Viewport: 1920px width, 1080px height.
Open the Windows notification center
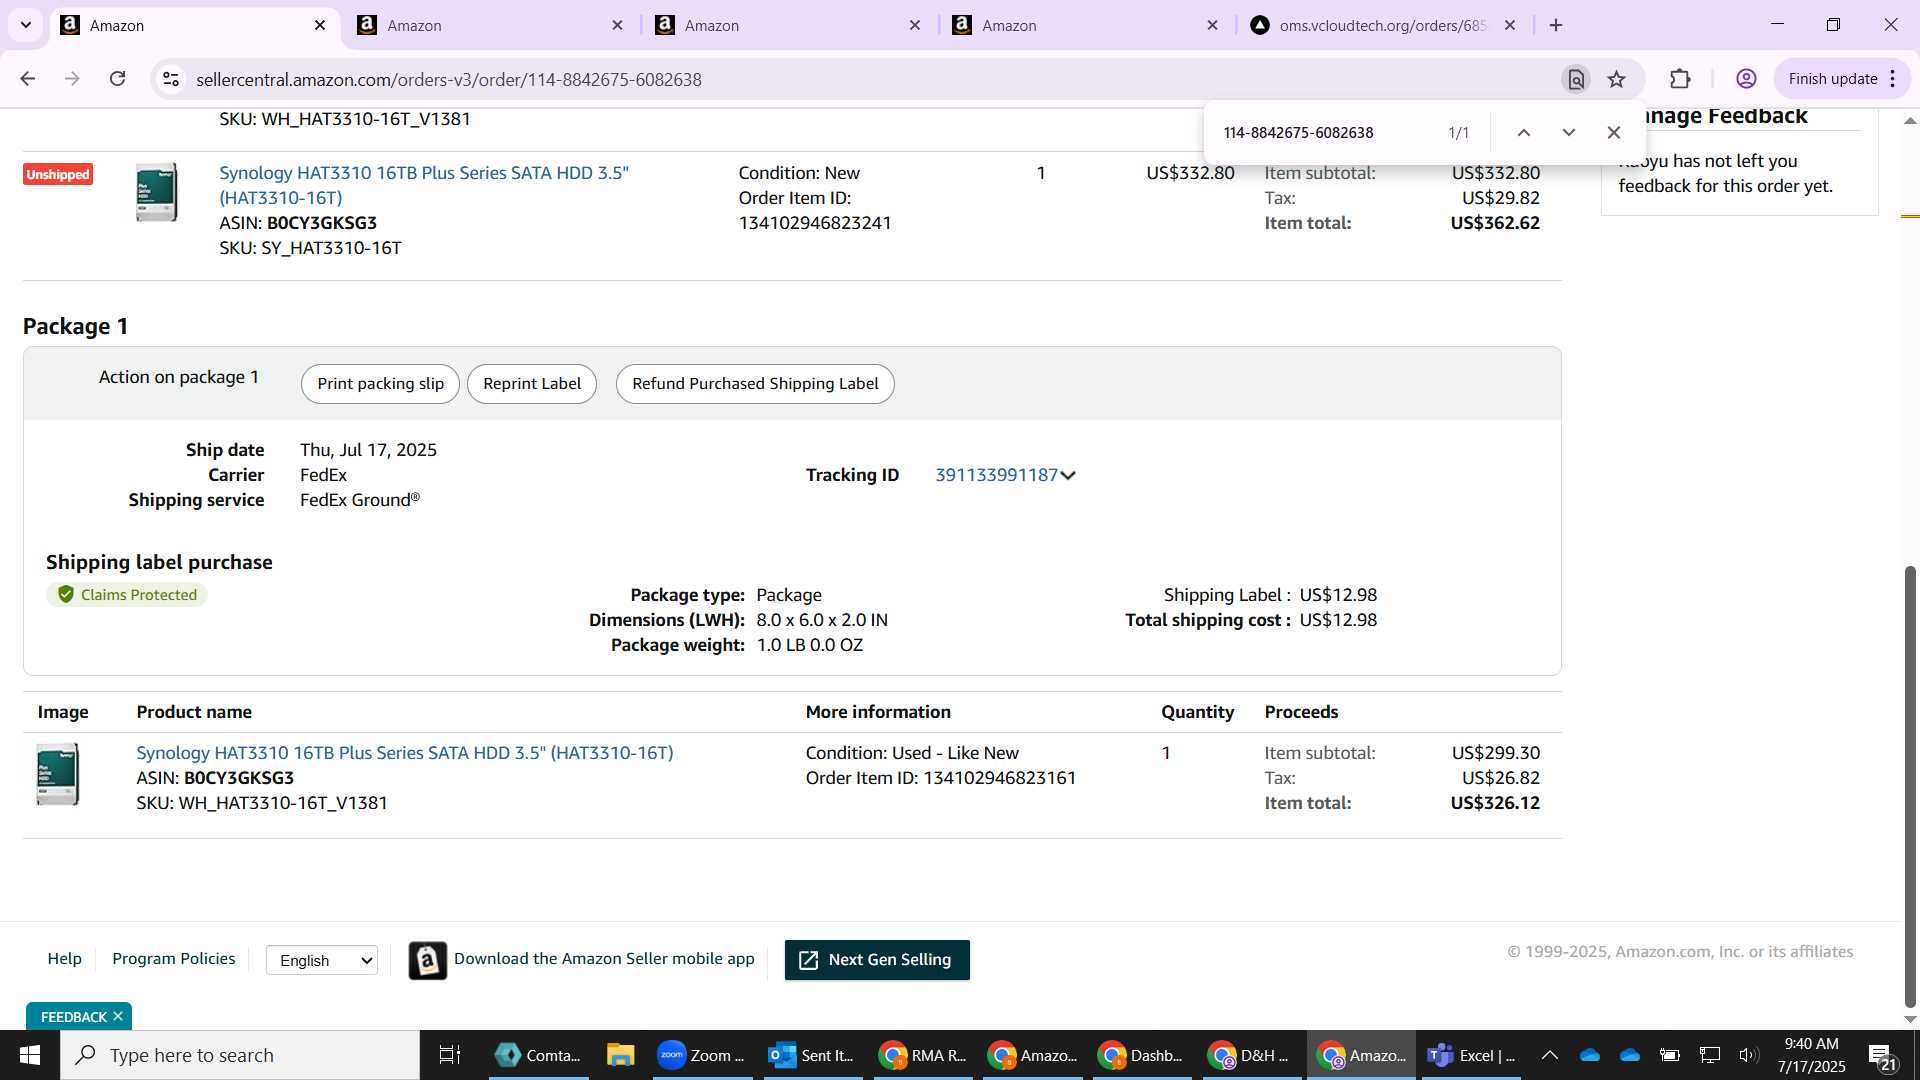click(x=1882, y=1056)
